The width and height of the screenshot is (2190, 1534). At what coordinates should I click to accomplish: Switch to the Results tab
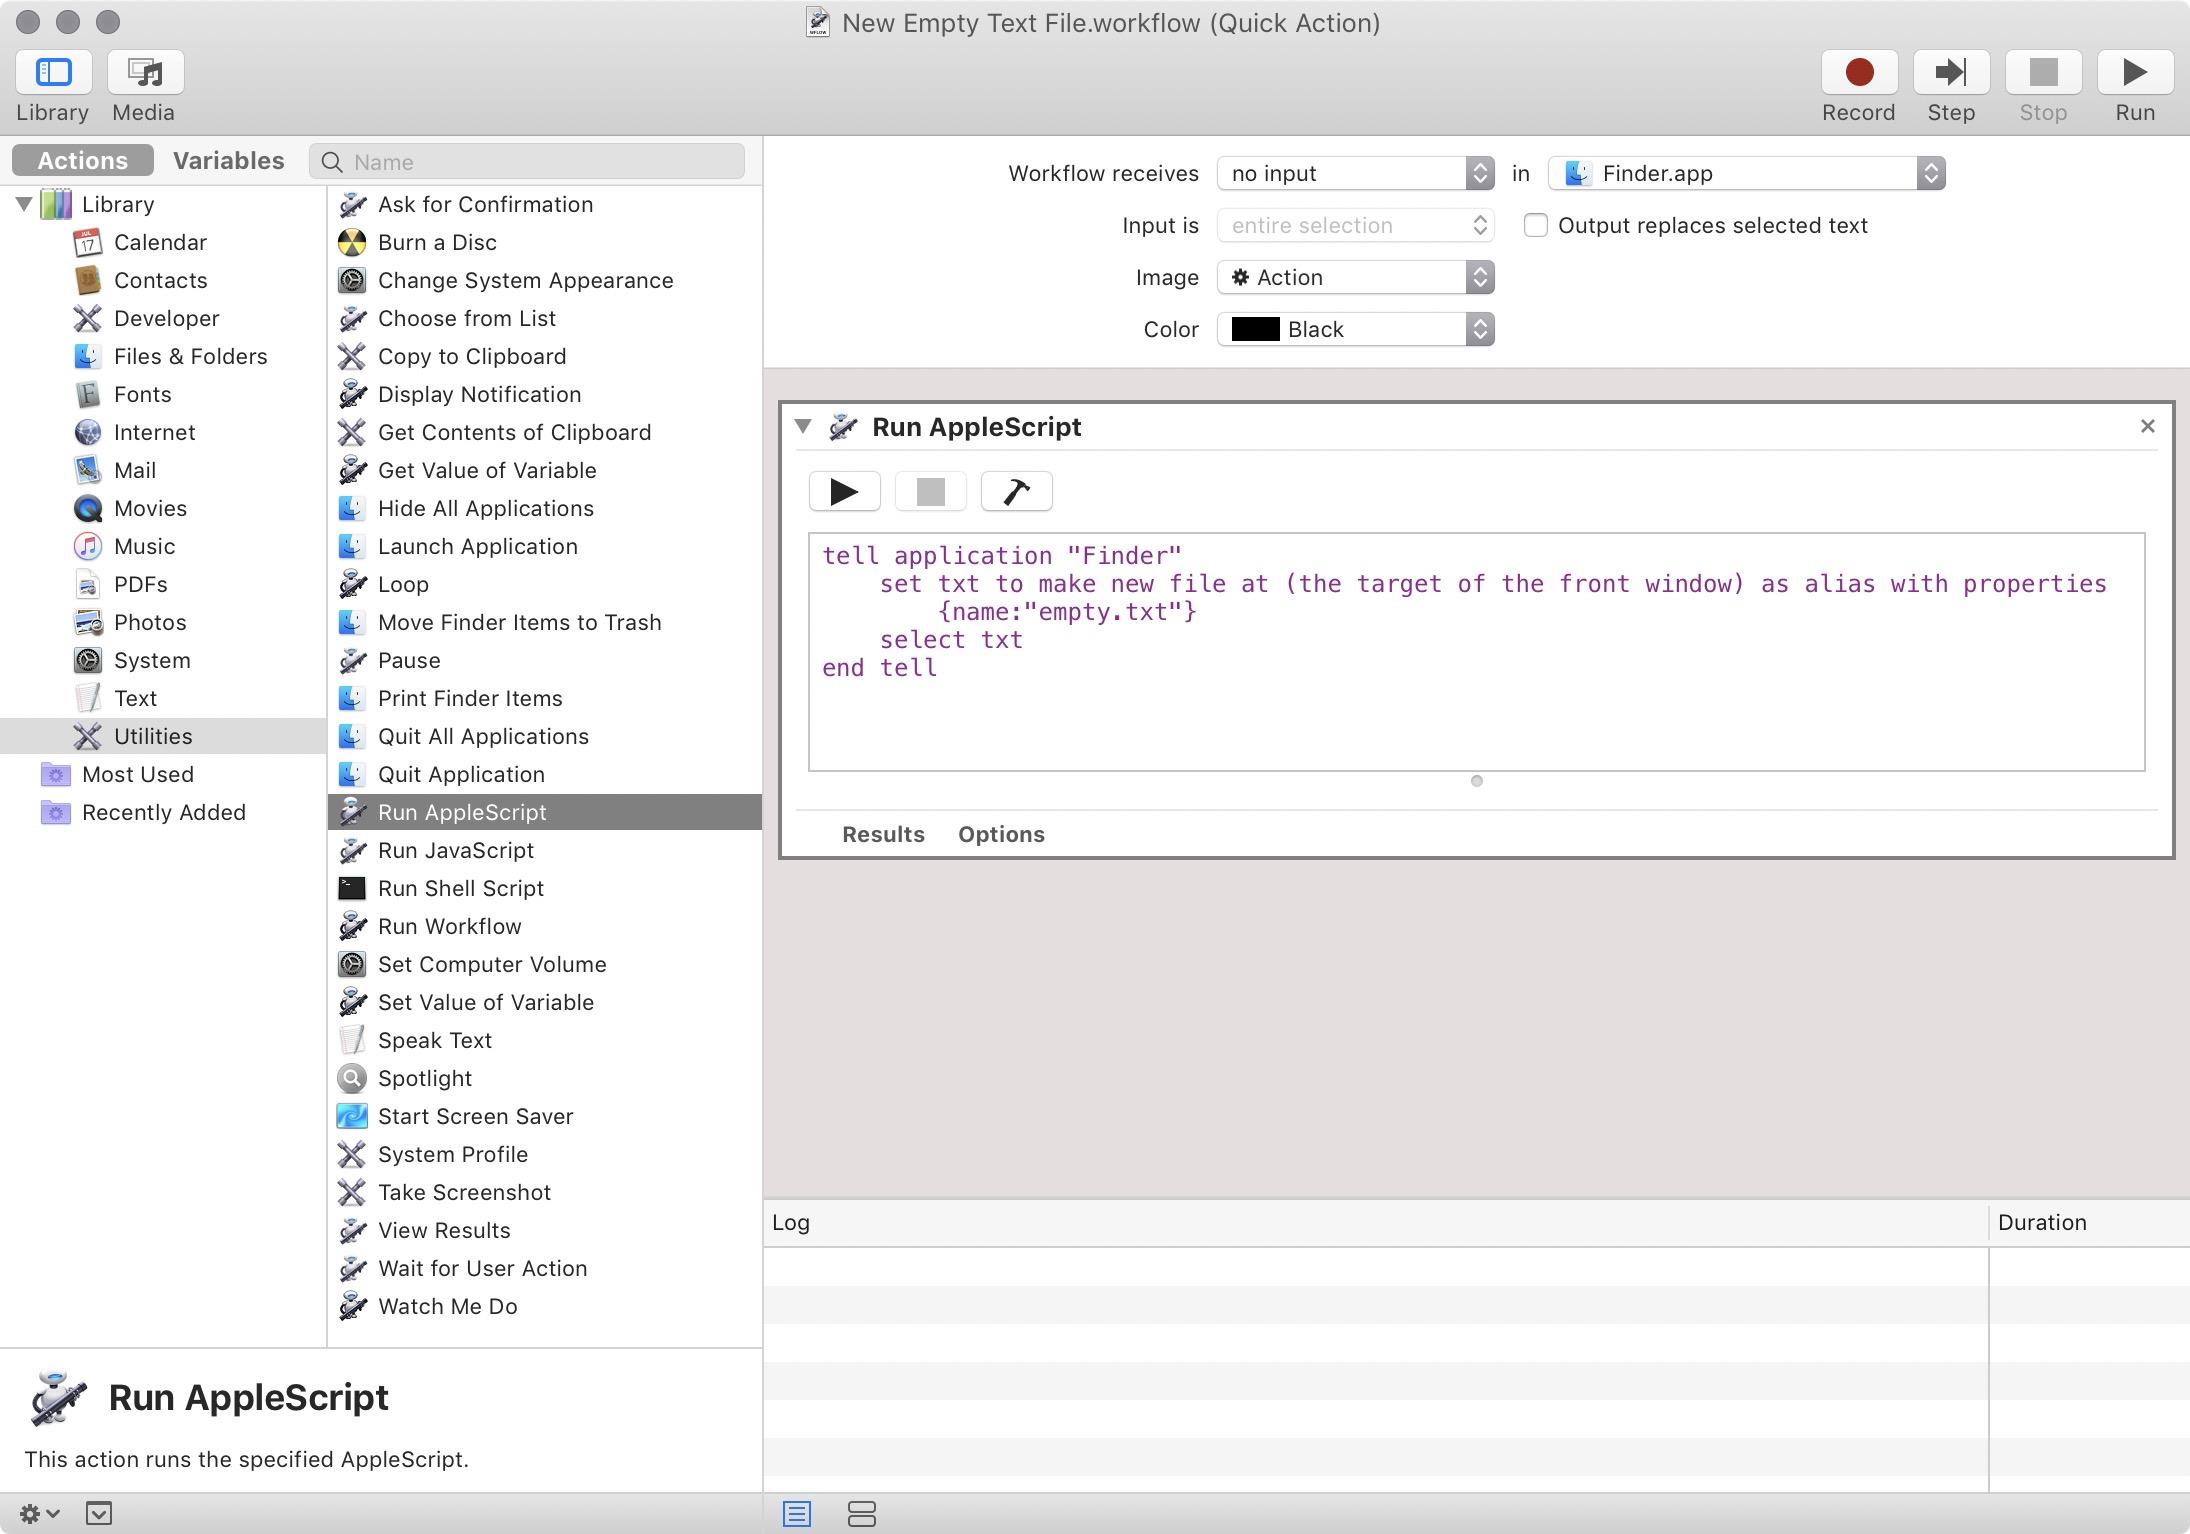pyautogui.click(x=882, y=834)
